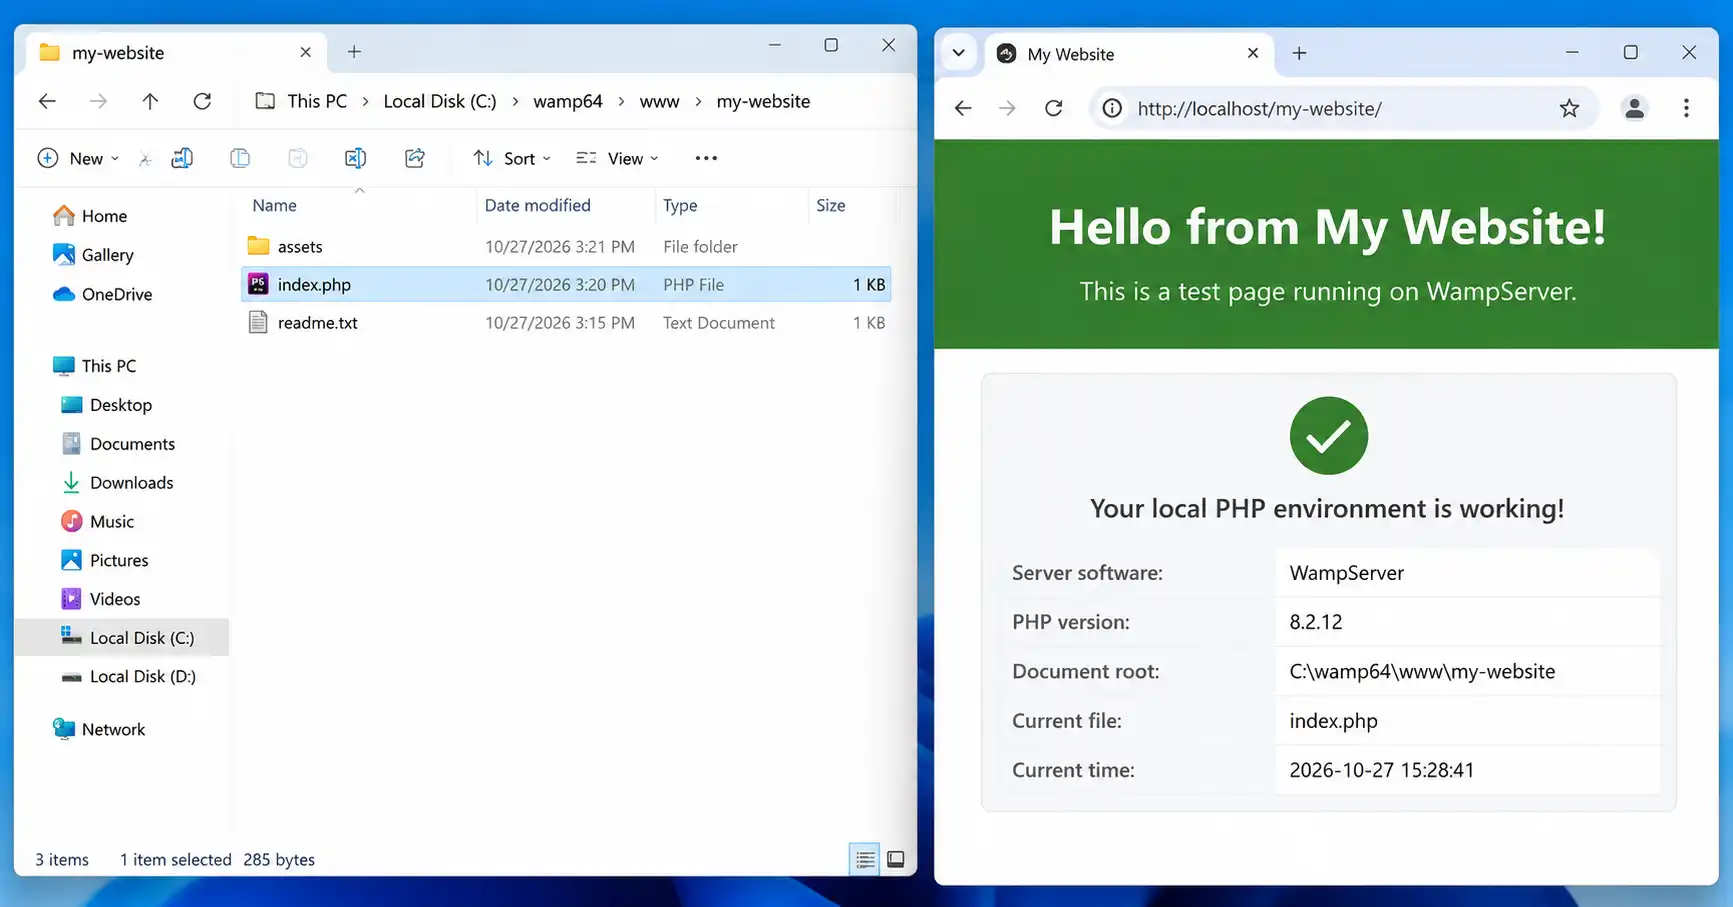Open the New dropdown in Explorer

click(78, 158)
